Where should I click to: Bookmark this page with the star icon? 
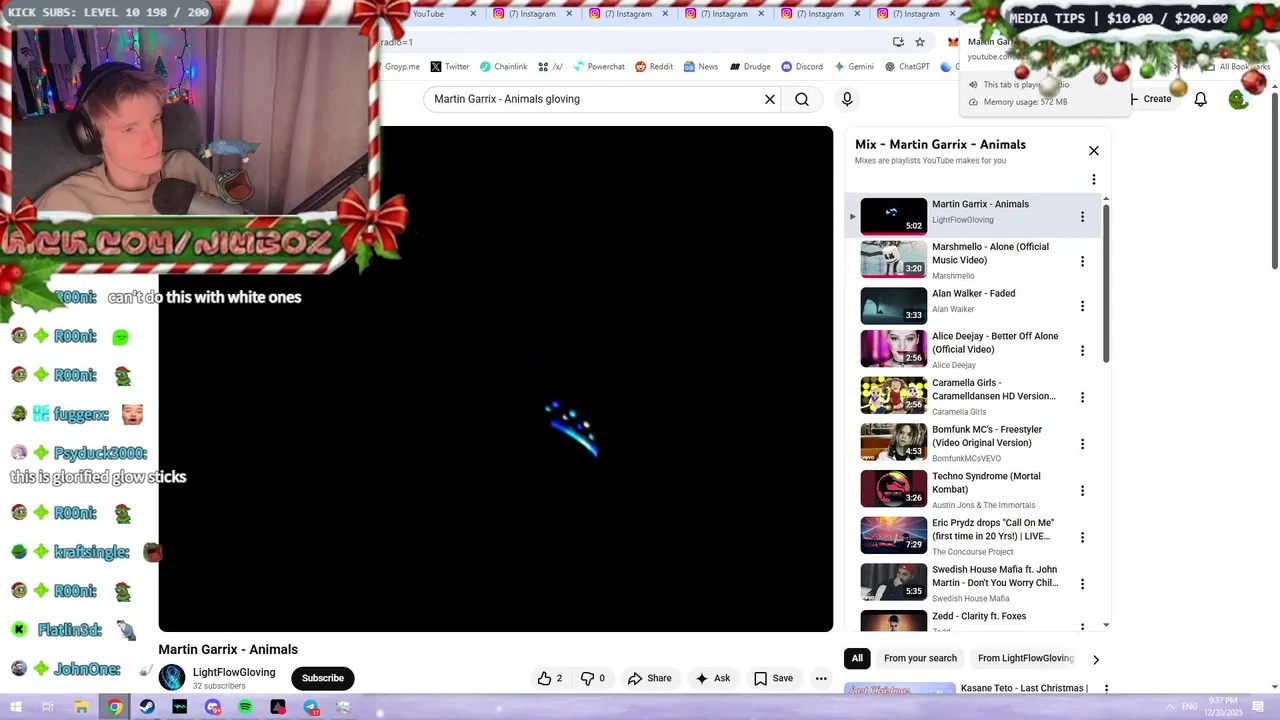pos(920,42)
